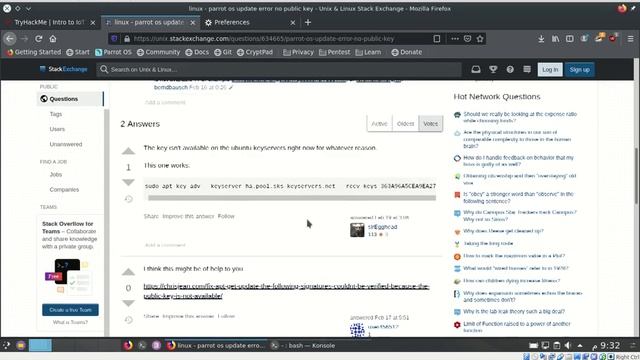Sort answers by Oldest
Image resolution: width=640 pixels, height=360 pixels.
(405, 124)
